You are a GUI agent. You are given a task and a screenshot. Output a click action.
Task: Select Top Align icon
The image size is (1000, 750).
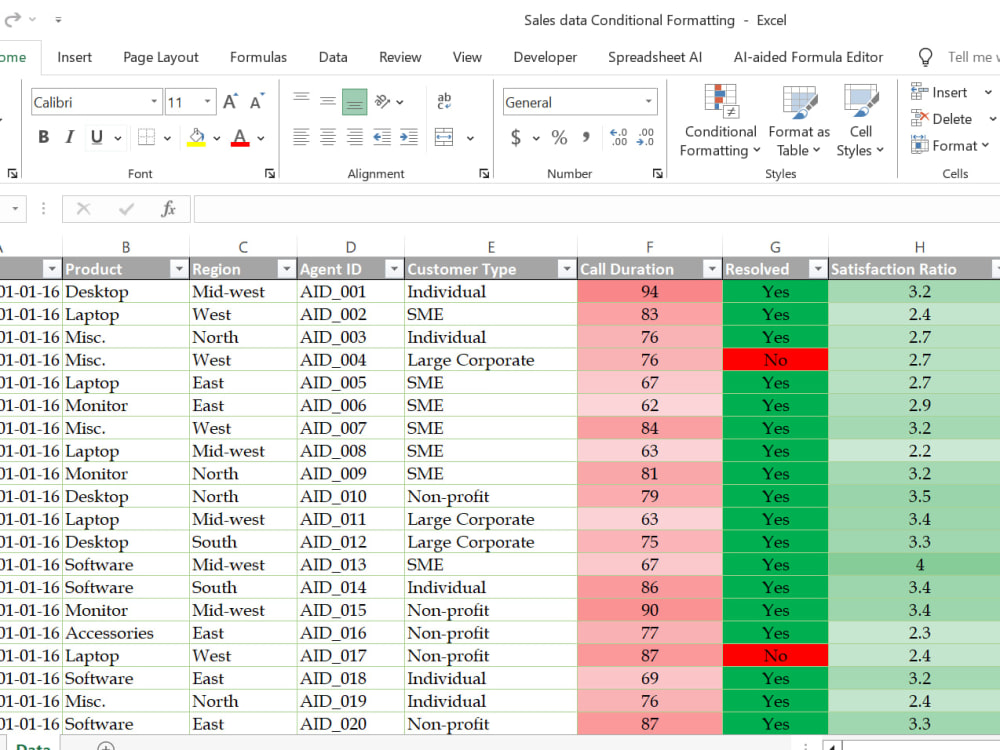[301, 101]
